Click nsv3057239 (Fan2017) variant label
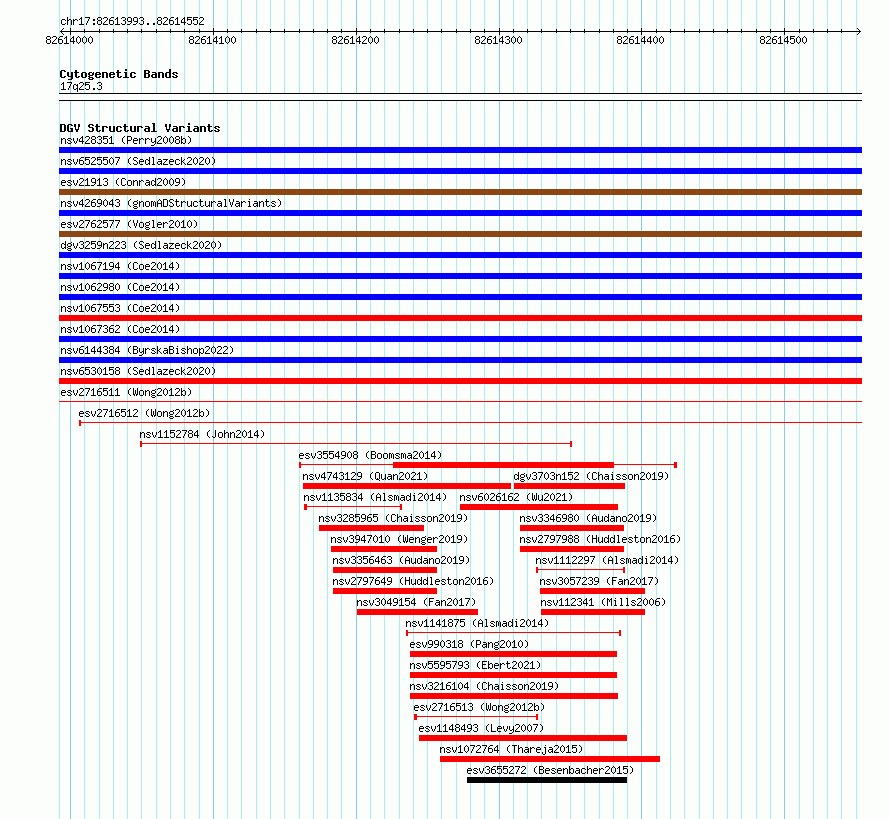 [x=599, y=581]
